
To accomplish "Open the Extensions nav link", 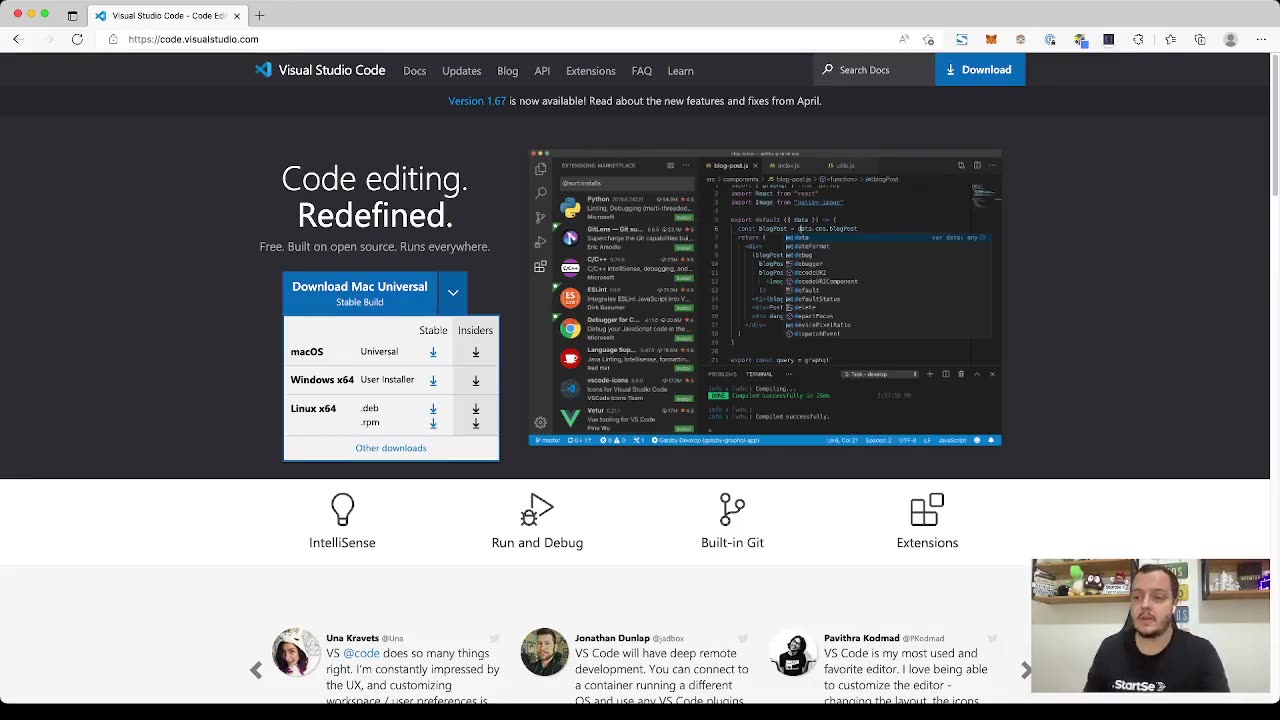I will pos(590,71).
